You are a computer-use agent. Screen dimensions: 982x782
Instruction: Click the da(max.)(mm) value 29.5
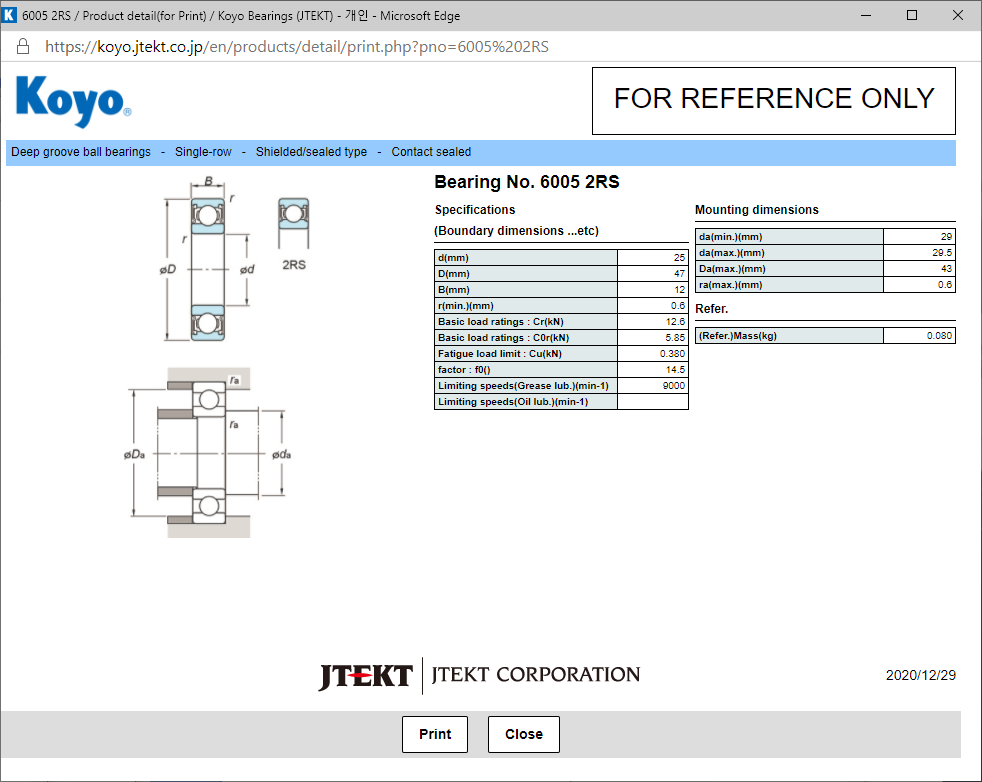919,252
